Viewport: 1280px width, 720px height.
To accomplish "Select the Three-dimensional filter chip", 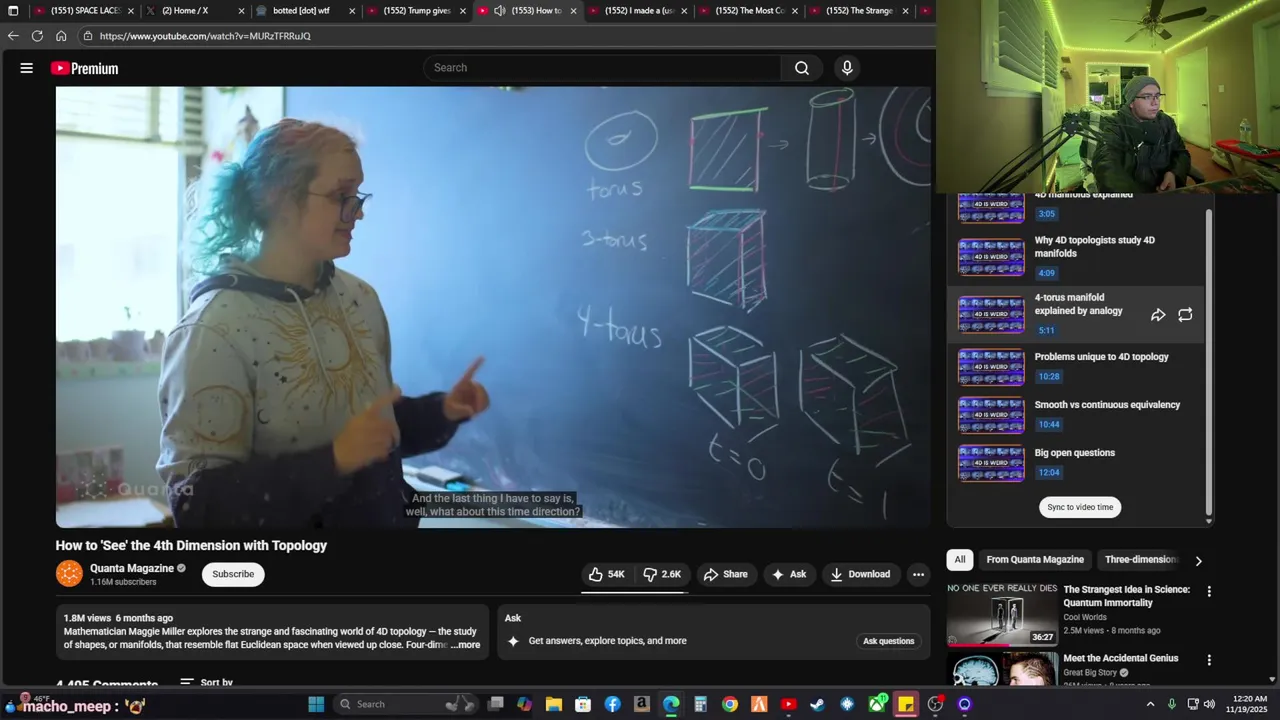I will pyautogui.click(x=1140, y=560).
